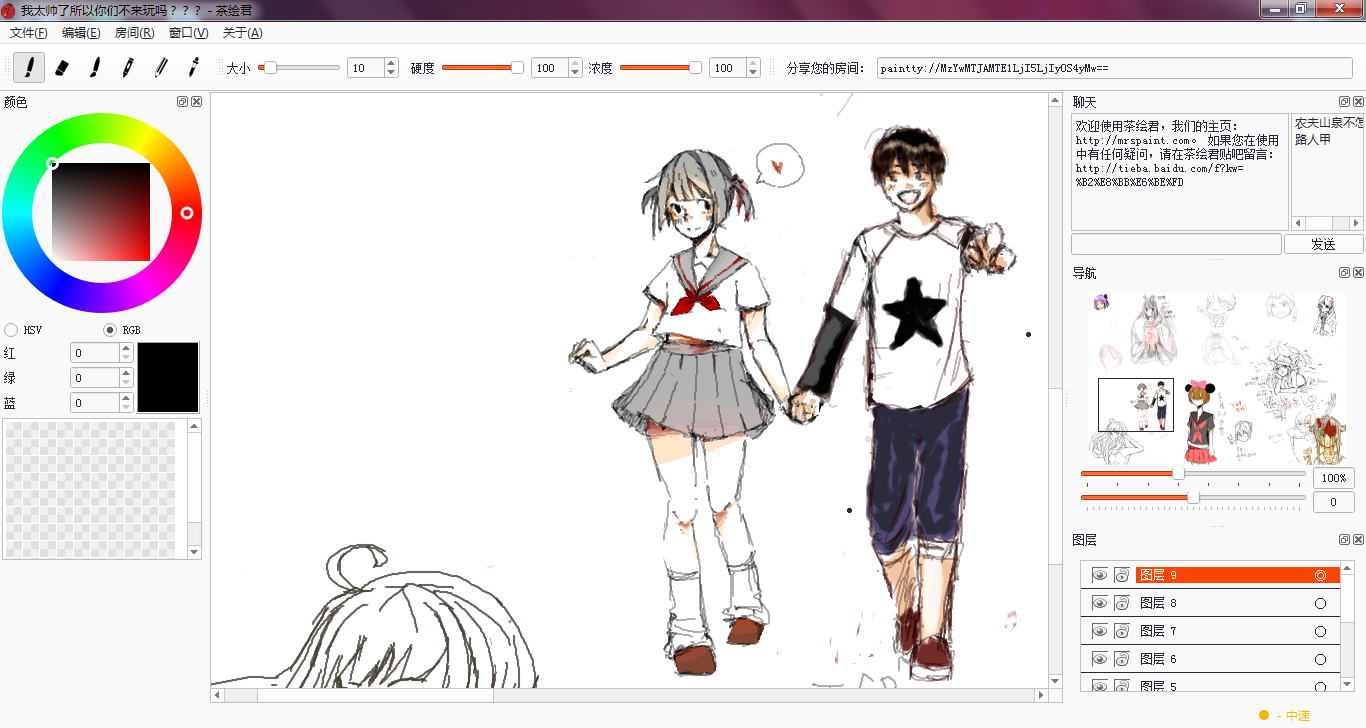Increase the 红 red channel value
Image resolution: width=1366 pixels, height=728 pixels.
point(126,348)
